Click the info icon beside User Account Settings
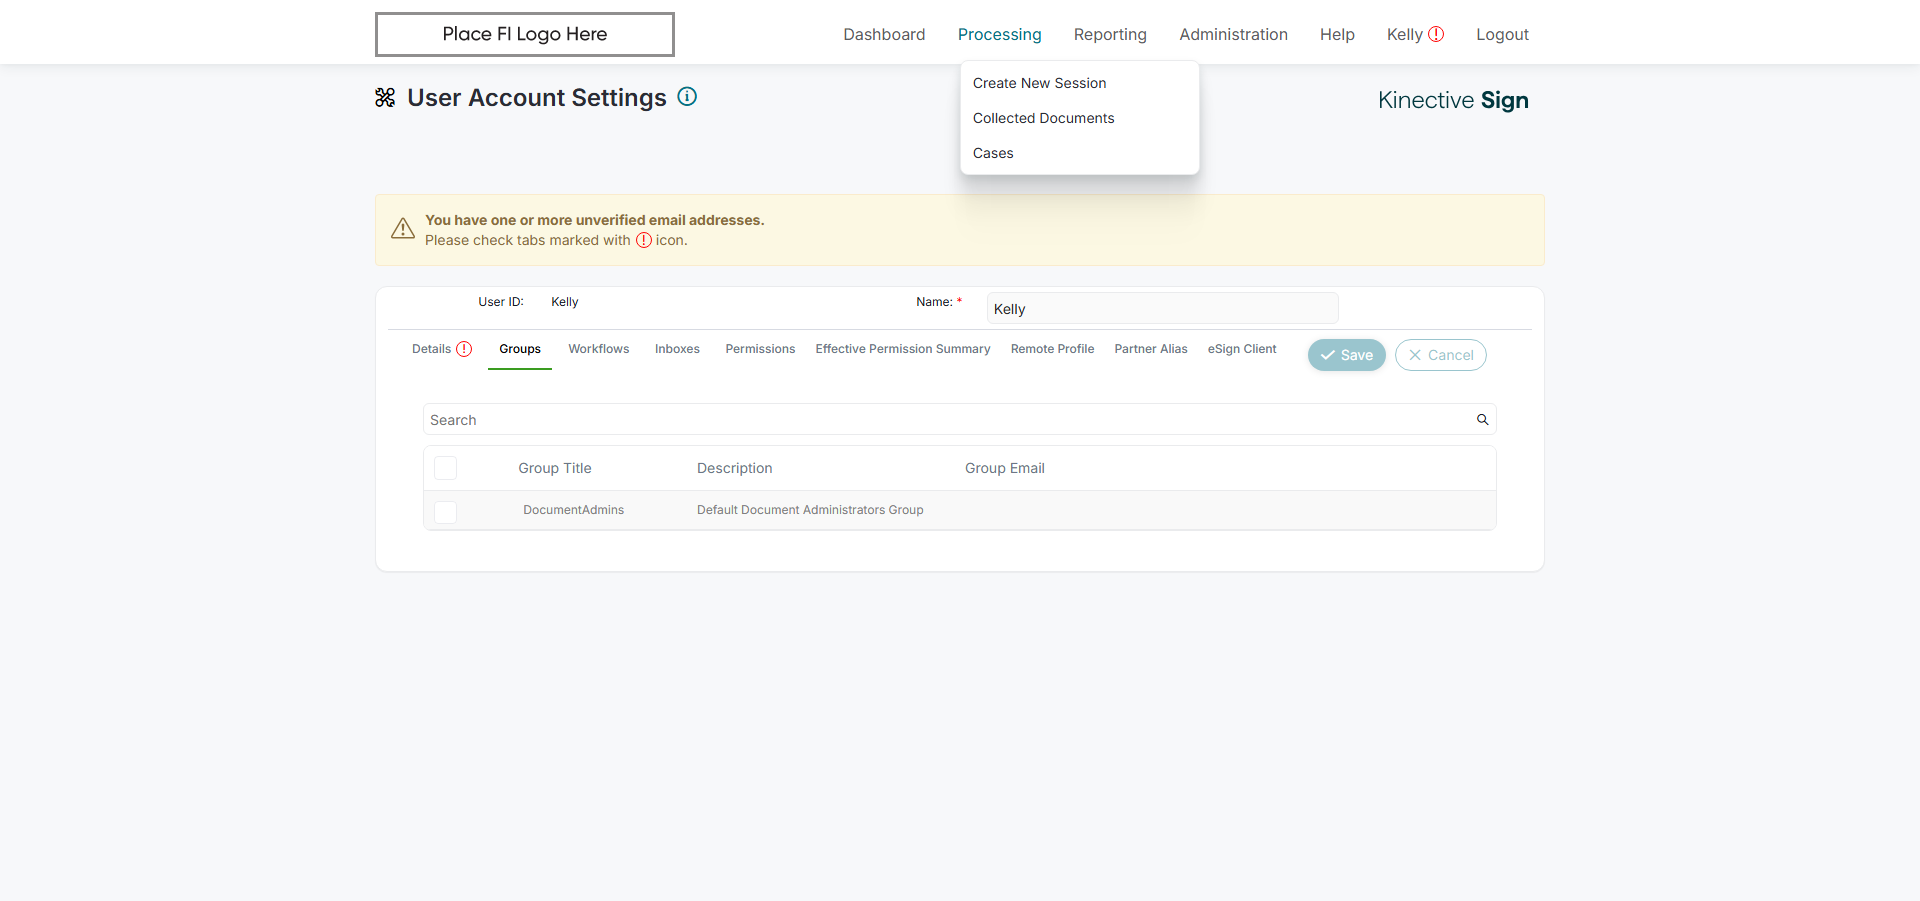1920x901 pixels. click(687, 97)
